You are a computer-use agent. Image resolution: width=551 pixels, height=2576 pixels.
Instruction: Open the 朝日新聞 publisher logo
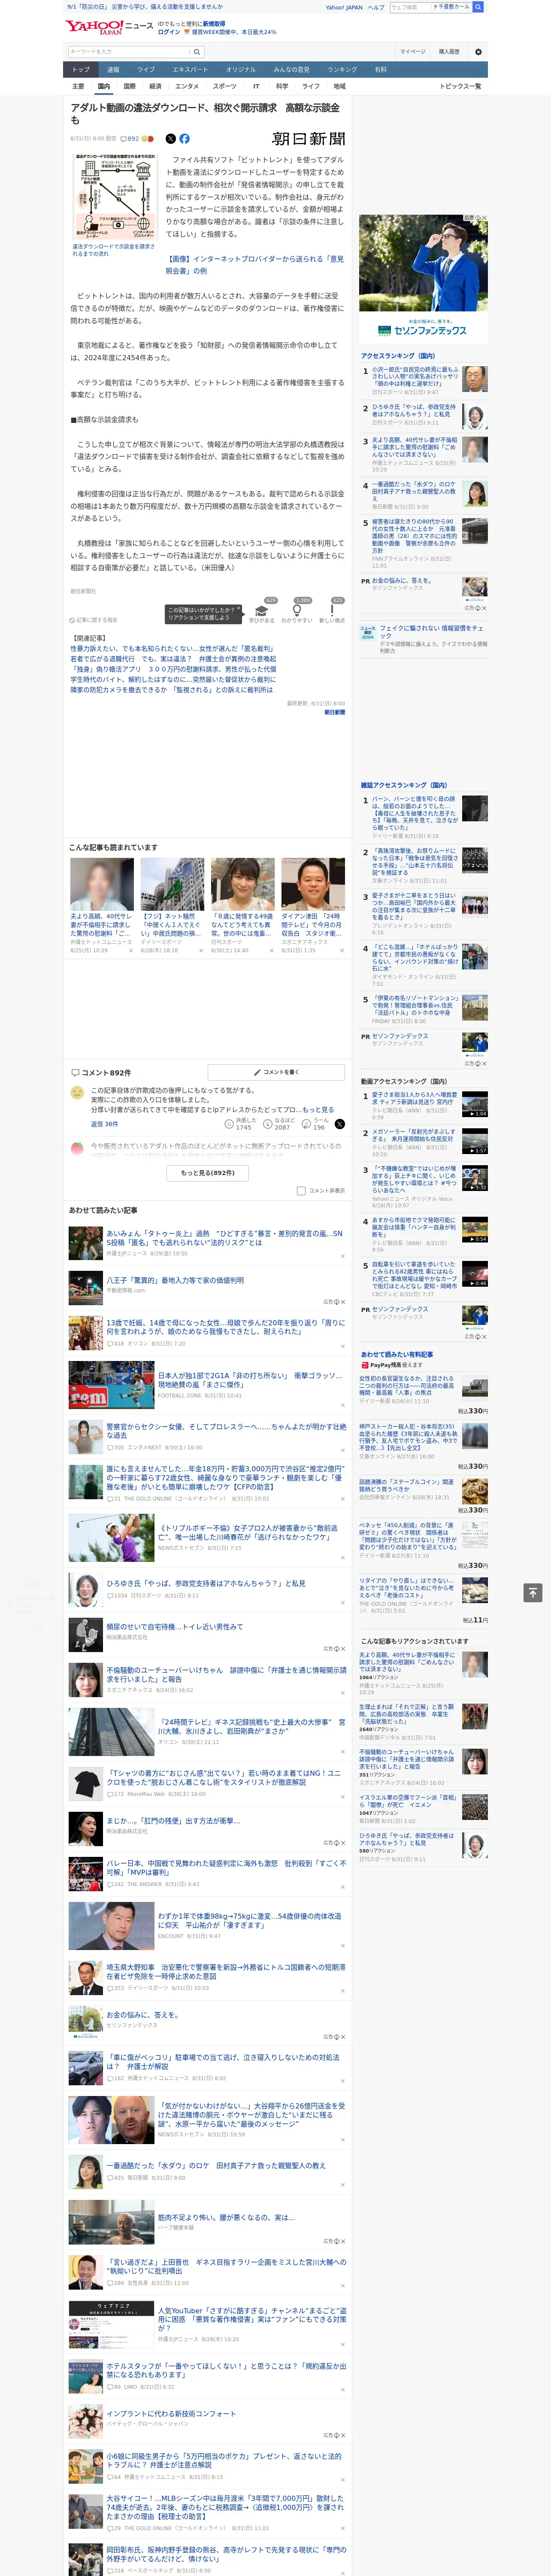[x=309, y=139]
